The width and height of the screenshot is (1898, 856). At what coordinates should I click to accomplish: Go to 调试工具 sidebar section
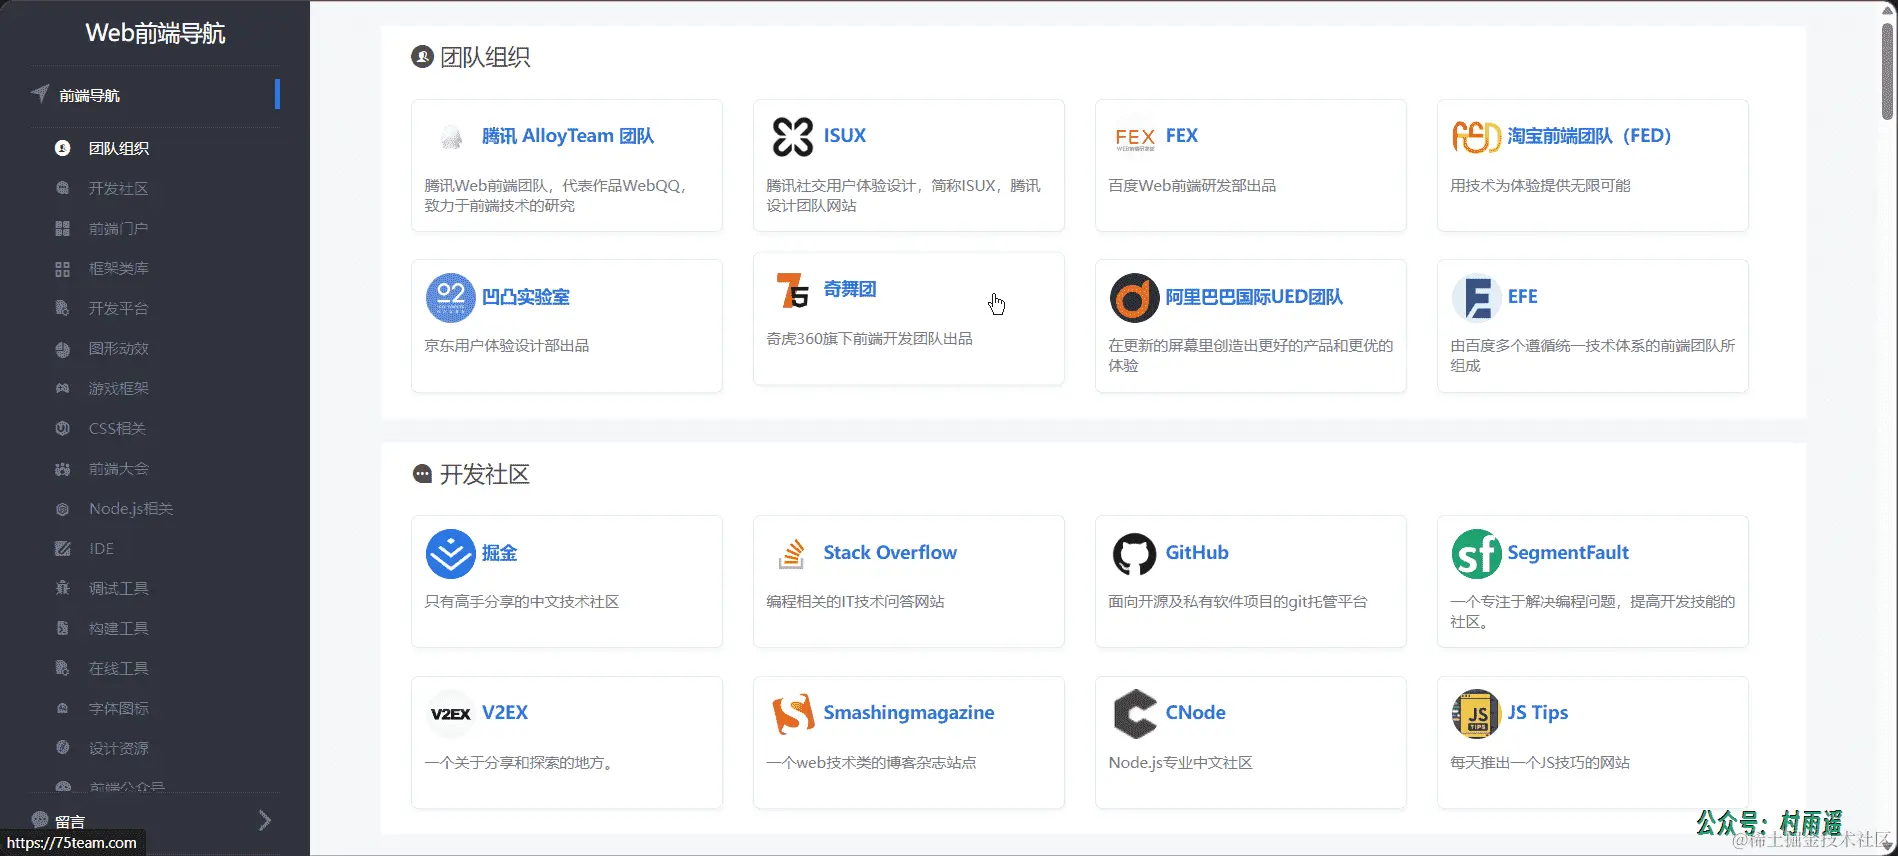point(118,588)
